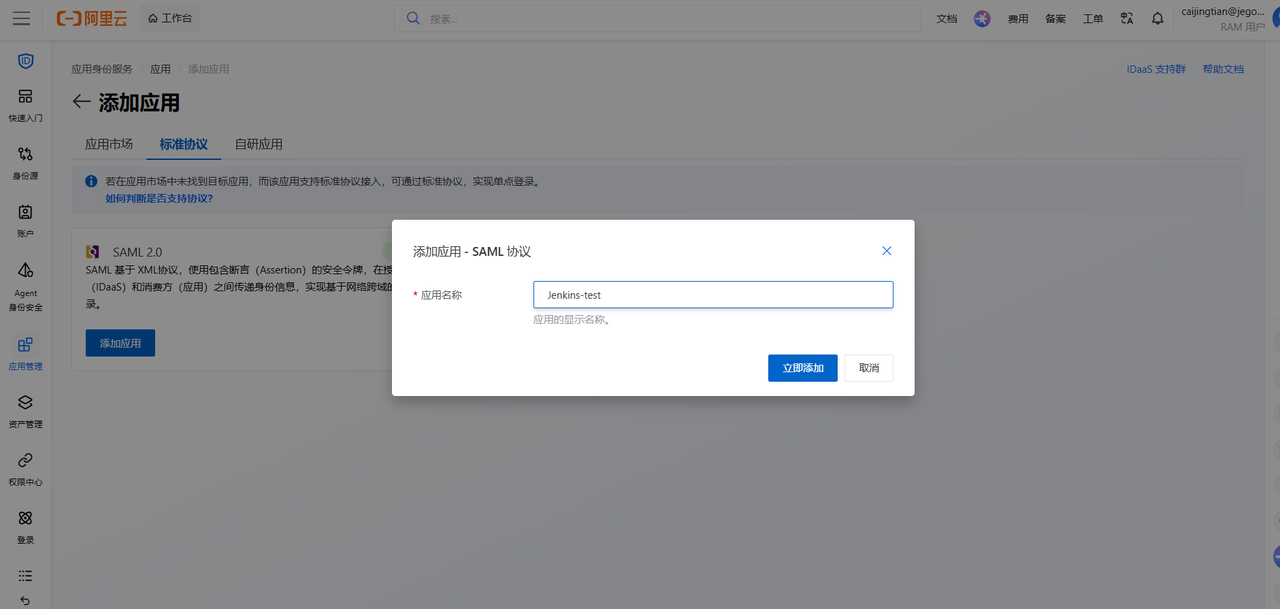Cancel the dialog with 取消

(x=869, y=368)
